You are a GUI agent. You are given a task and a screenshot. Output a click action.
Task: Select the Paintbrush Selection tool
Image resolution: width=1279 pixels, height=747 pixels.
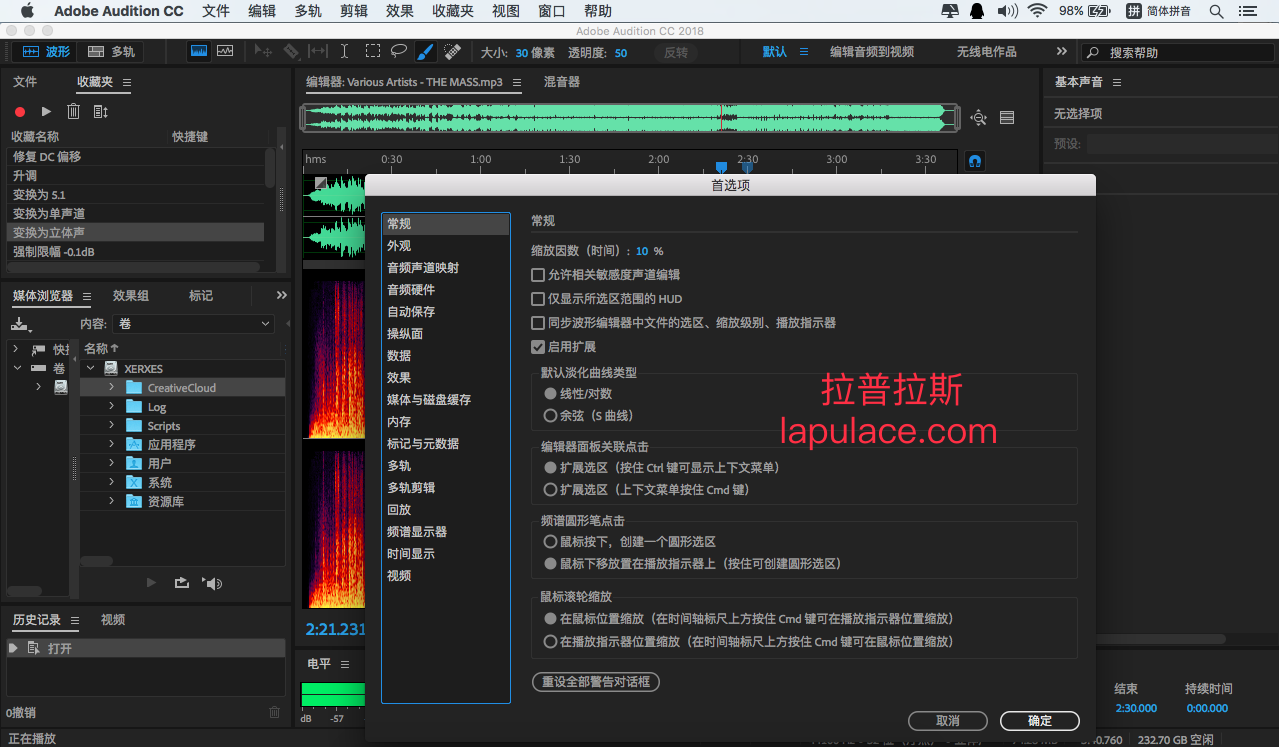click(x=425, y=51)
